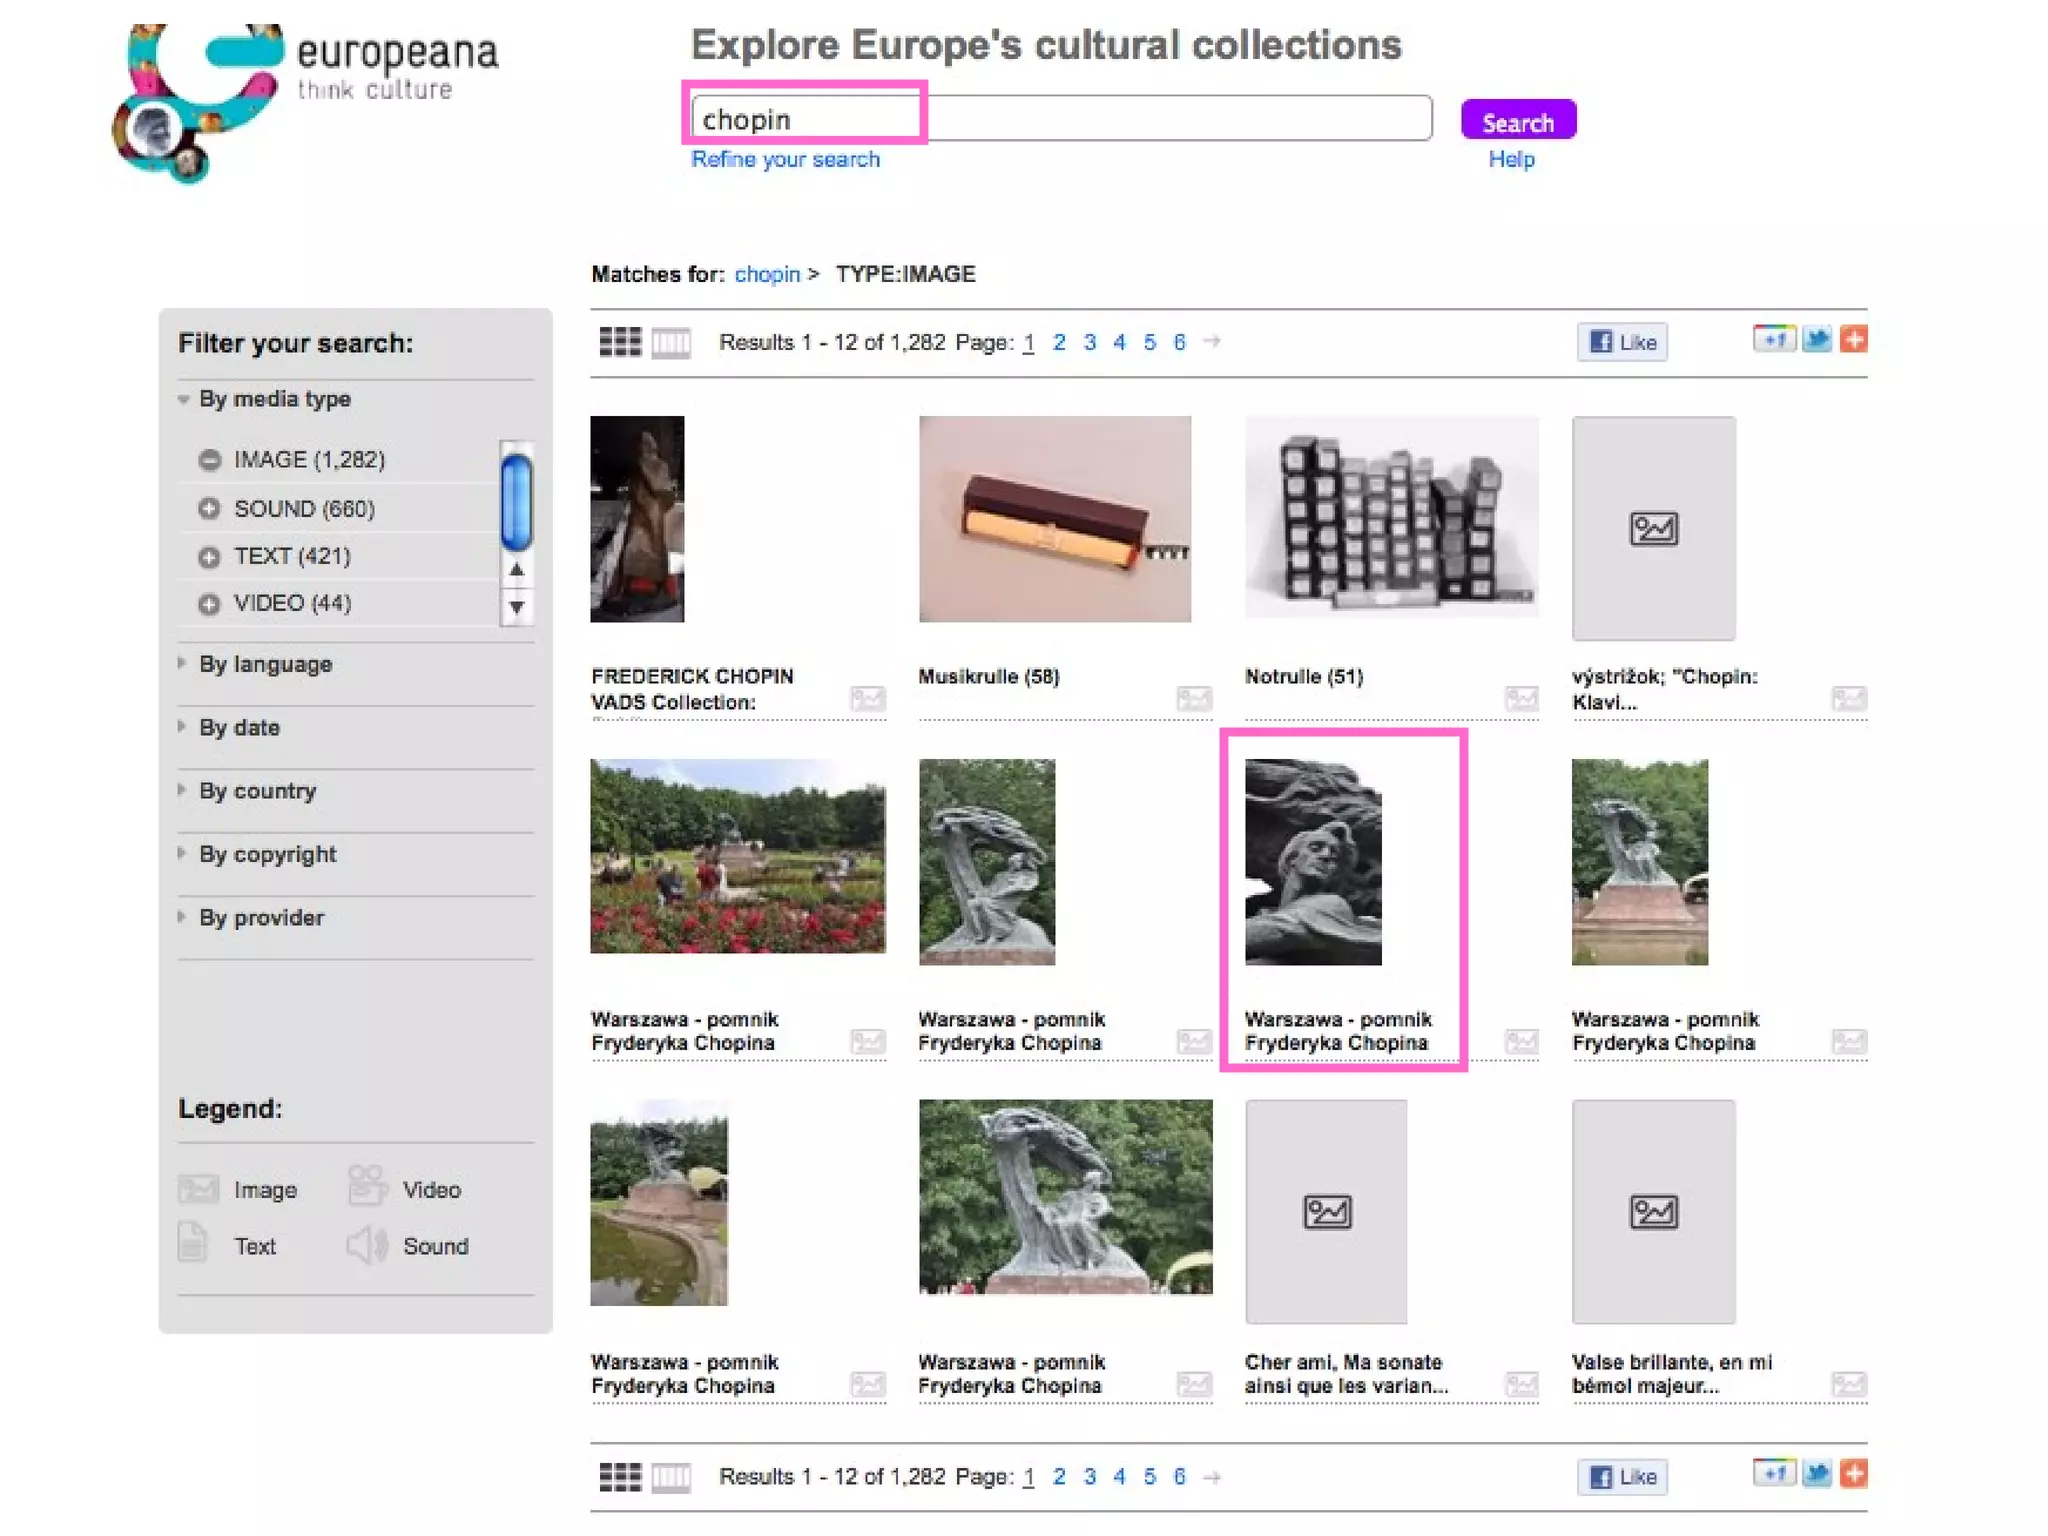
Task: Click the top Google +1 icon
Action: 1773,340
